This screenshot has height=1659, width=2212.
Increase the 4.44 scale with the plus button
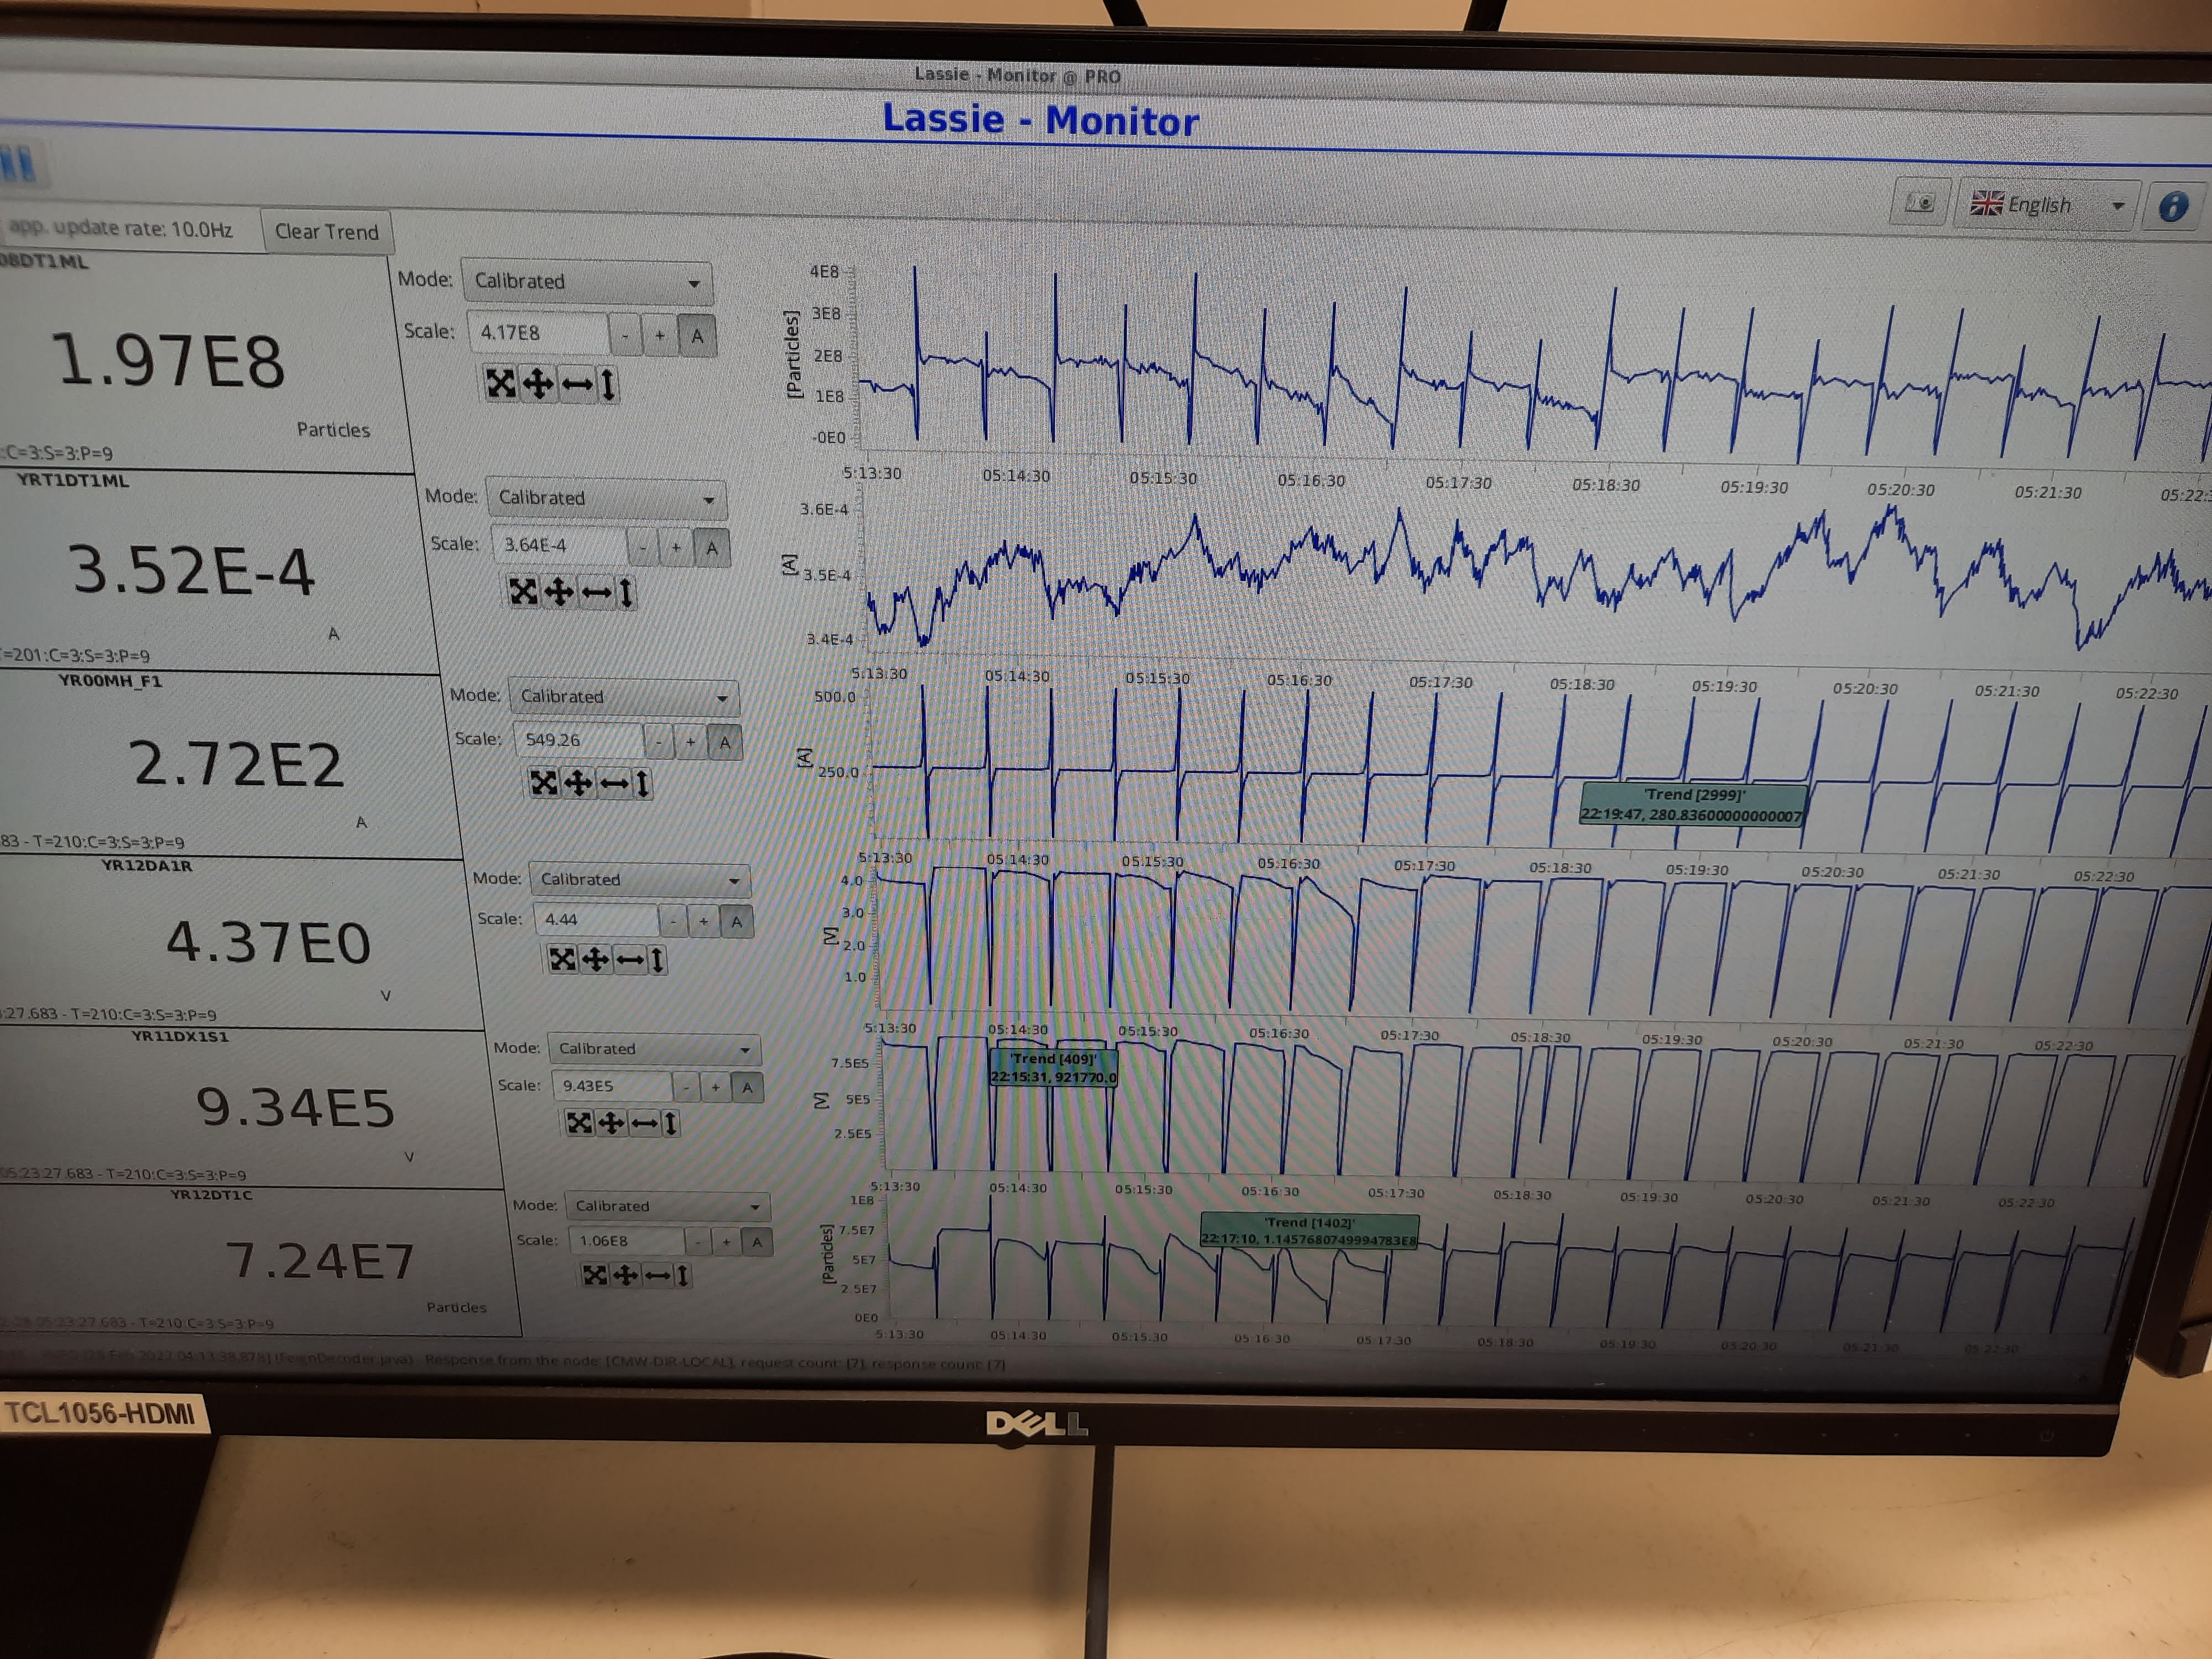[704, 921]
